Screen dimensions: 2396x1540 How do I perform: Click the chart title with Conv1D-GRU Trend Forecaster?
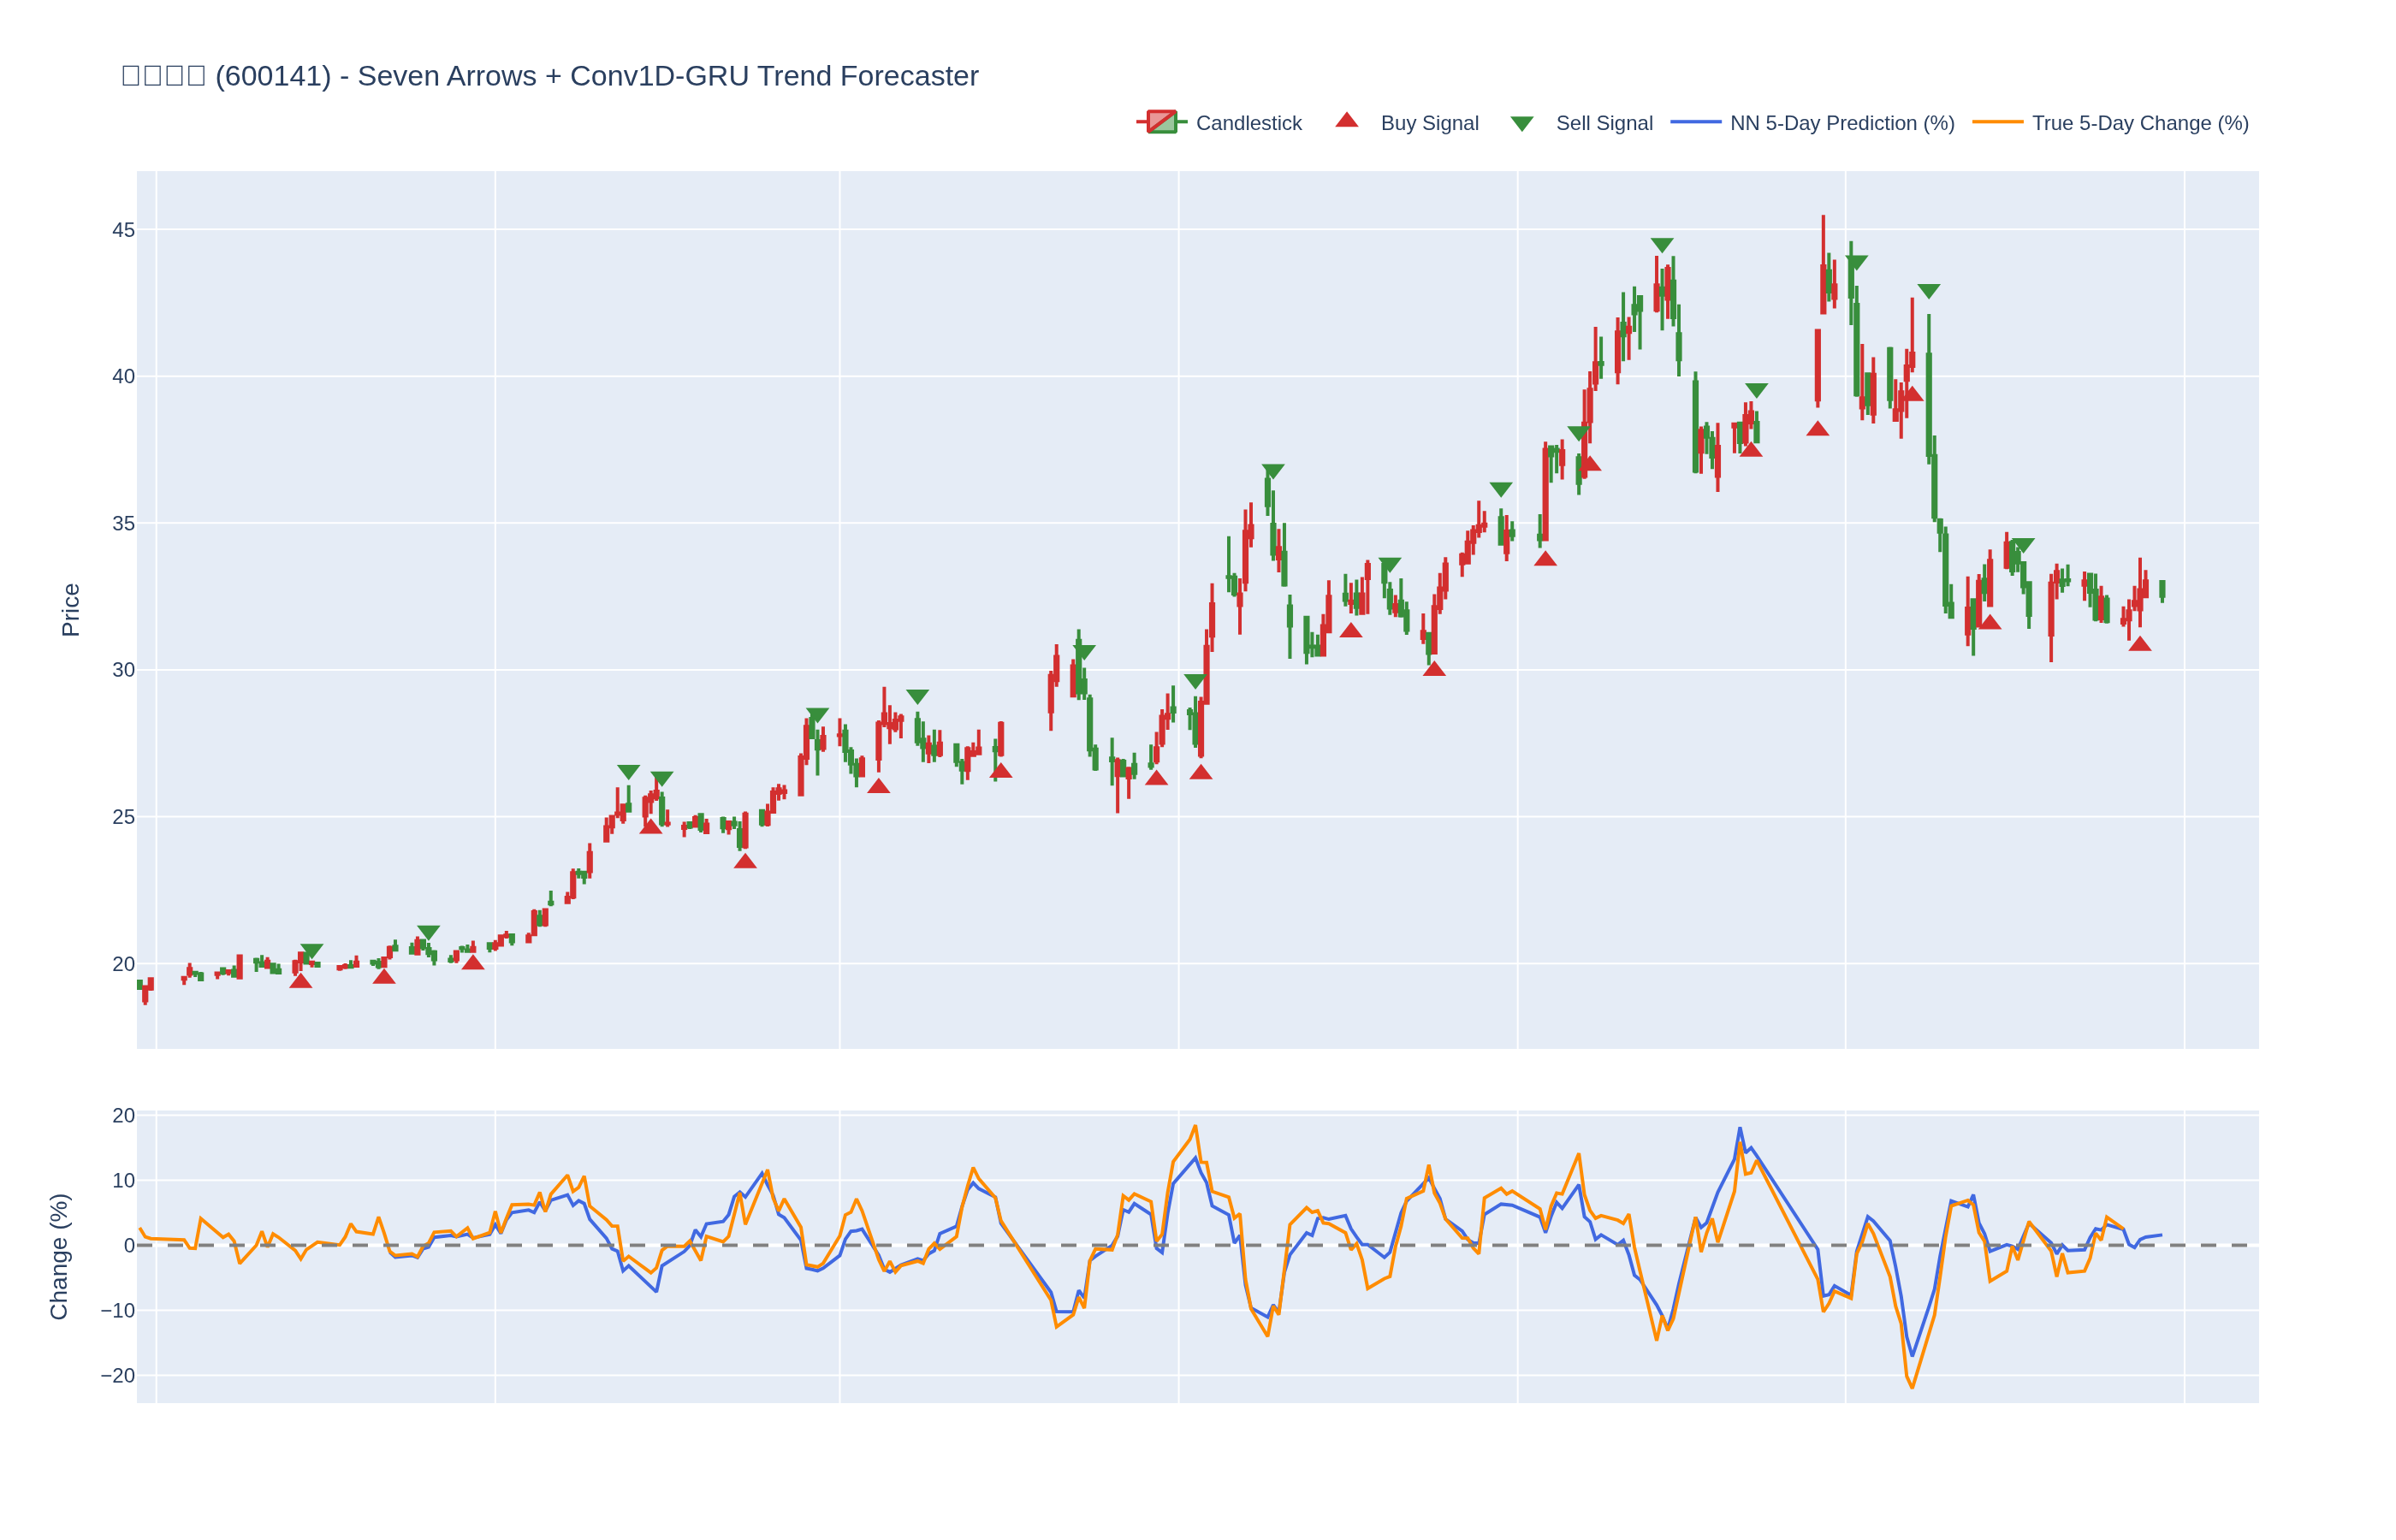(549, 76)
